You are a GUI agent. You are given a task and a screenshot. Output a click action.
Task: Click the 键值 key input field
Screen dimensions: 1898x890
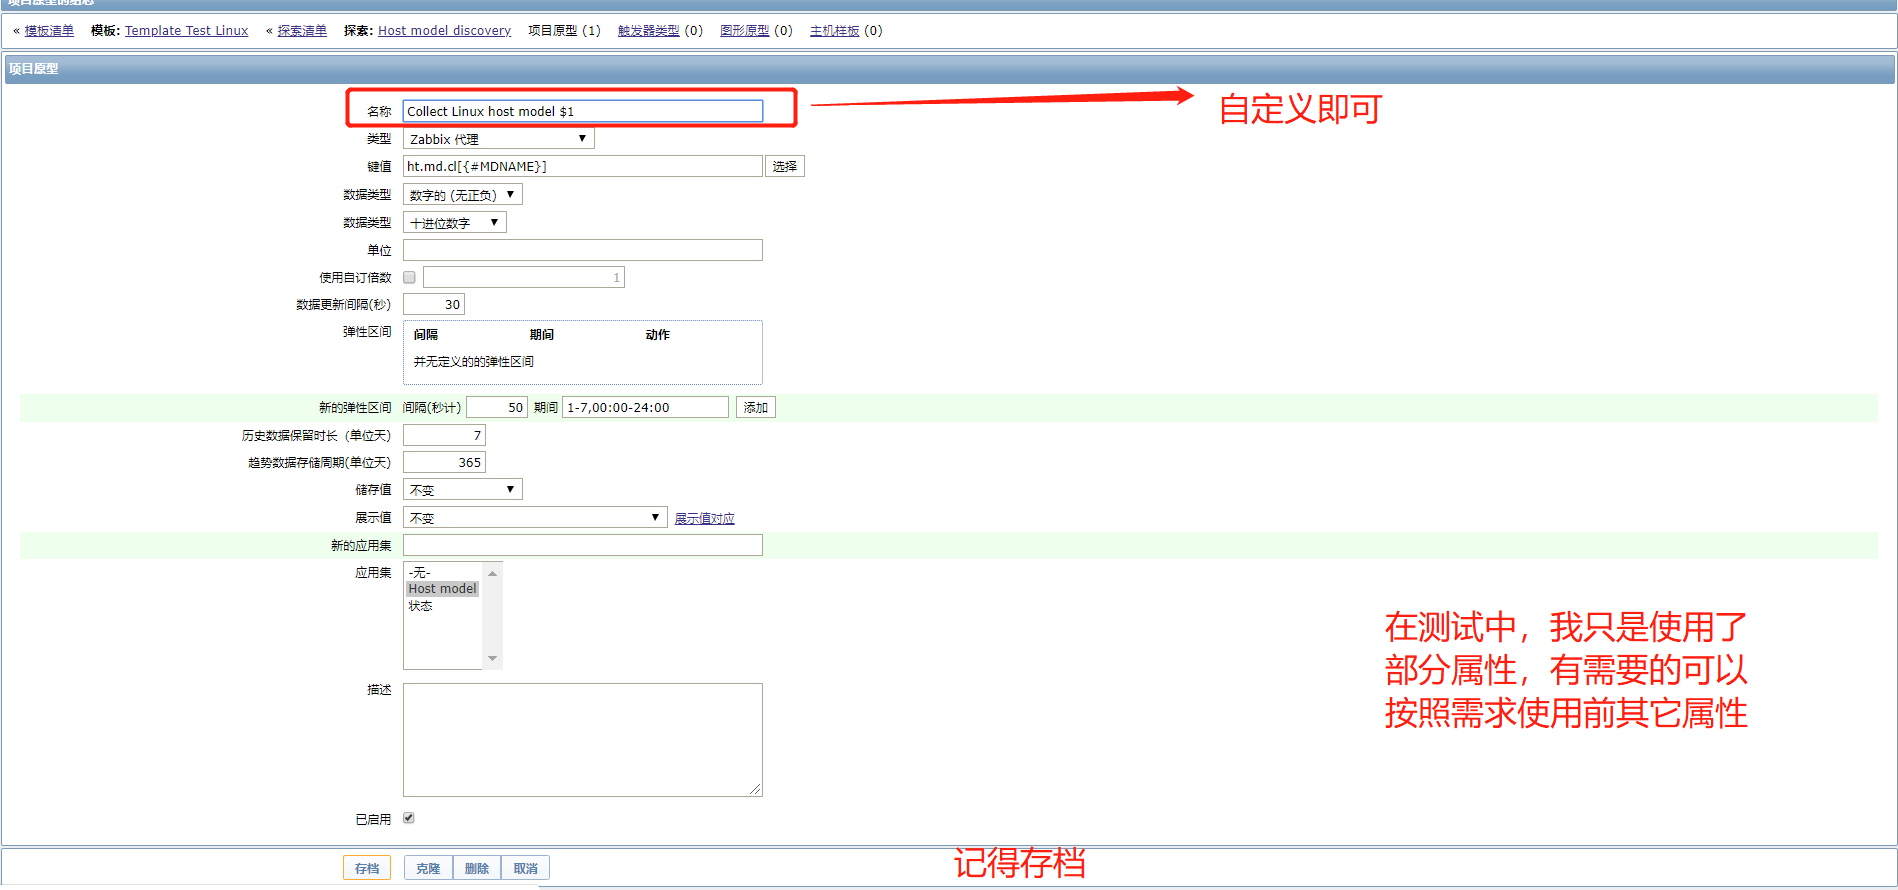pyautogui.click(x=583, y=166)
